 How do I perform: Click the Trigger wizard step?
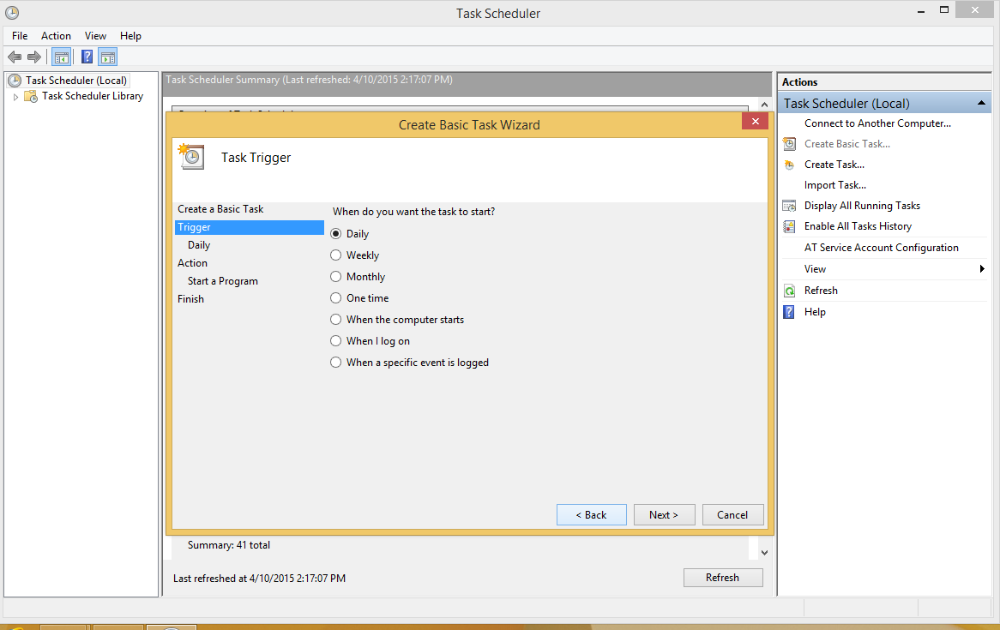click(249, 228)
